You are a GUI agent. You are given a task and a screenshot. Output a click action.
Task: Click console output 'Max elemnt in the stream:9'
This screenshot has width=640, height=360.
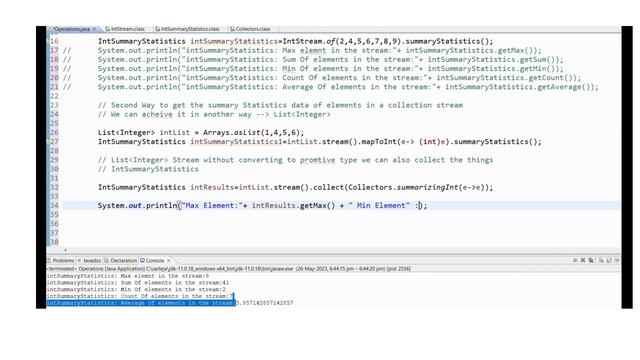(127, 276)
